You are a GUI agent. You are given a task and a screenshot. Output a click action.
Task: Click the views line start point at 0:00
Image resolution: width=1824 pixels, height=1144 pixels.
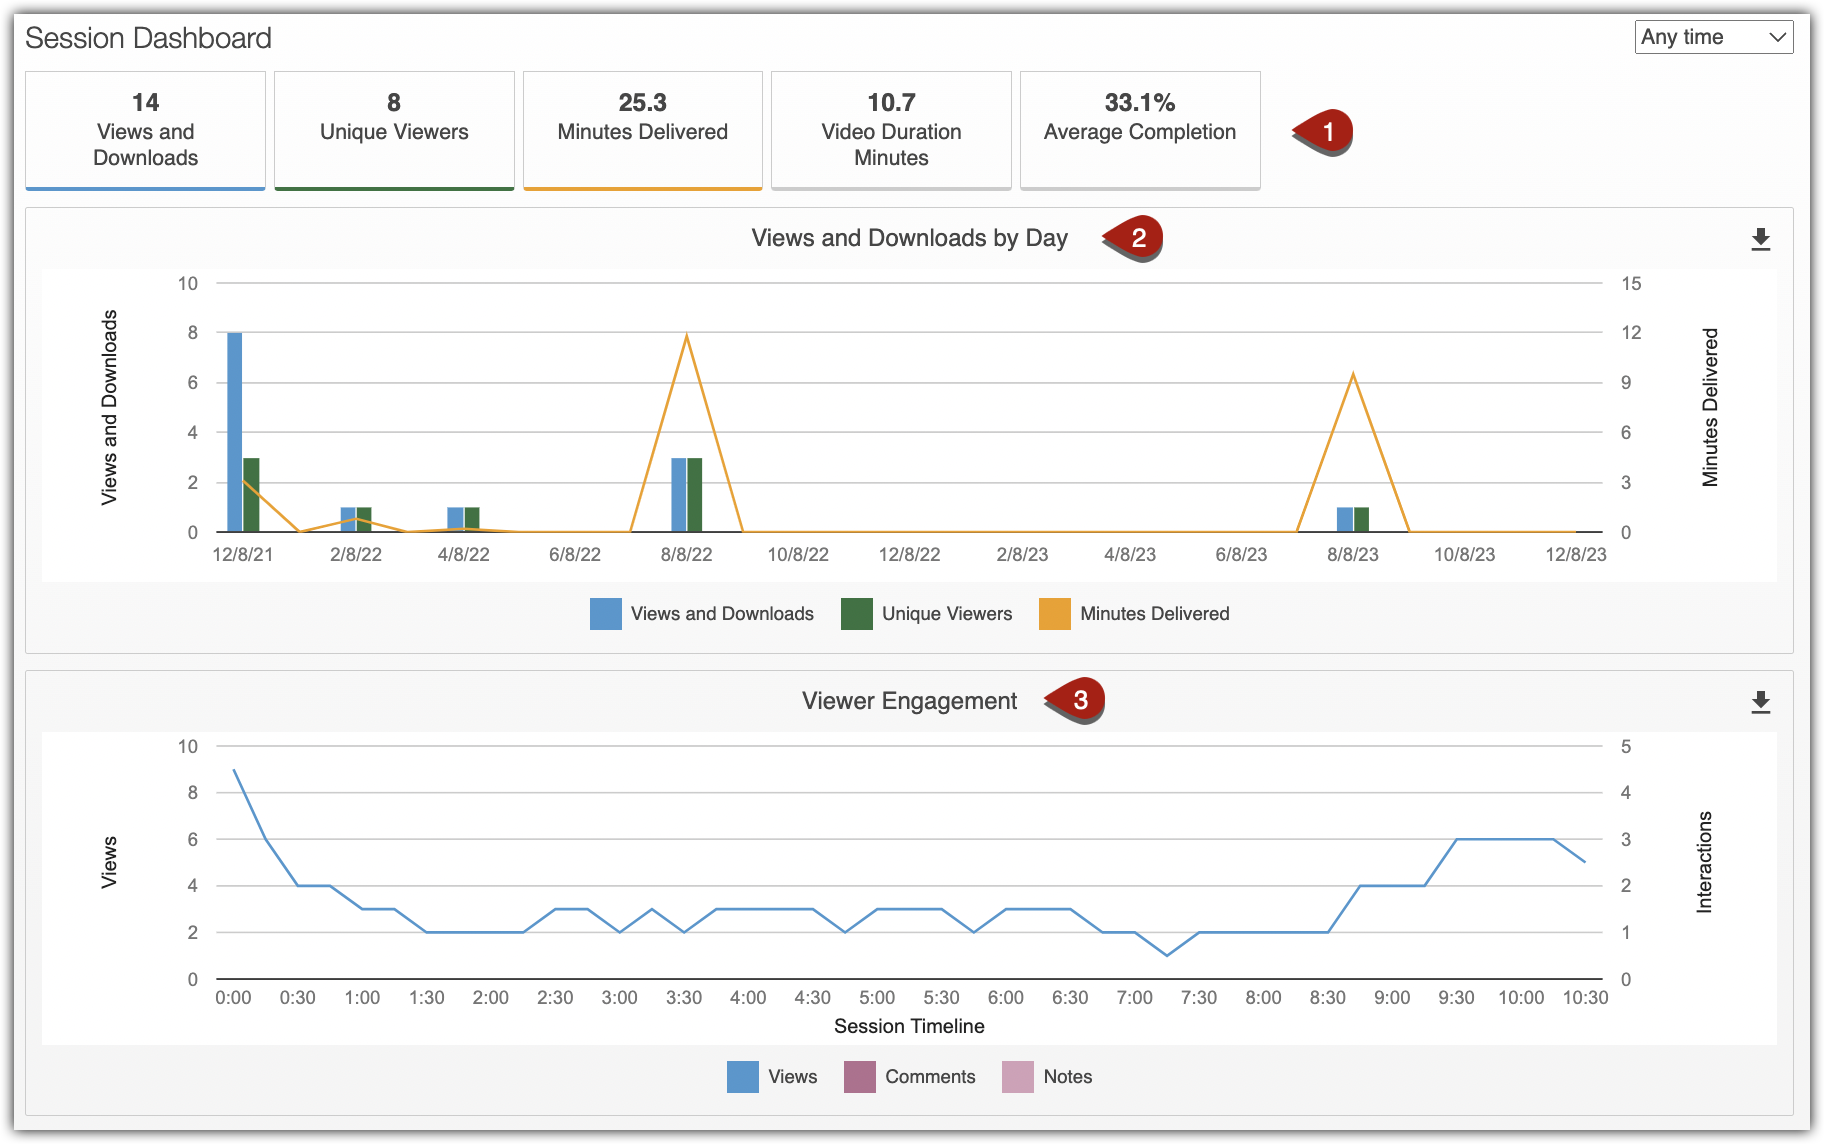click(234, 770)
